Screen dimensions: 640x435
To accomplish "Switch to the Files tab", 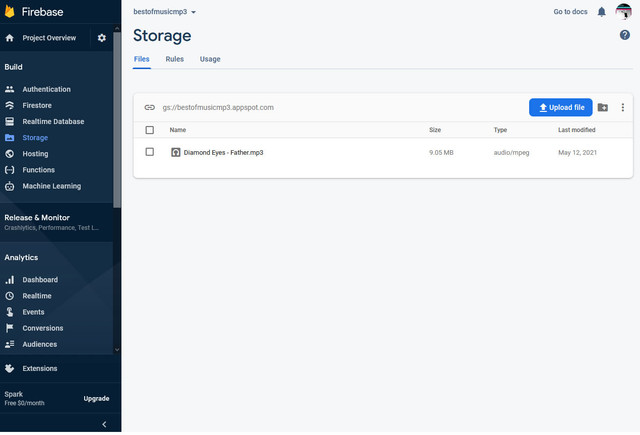I will (x=142, y=59).
